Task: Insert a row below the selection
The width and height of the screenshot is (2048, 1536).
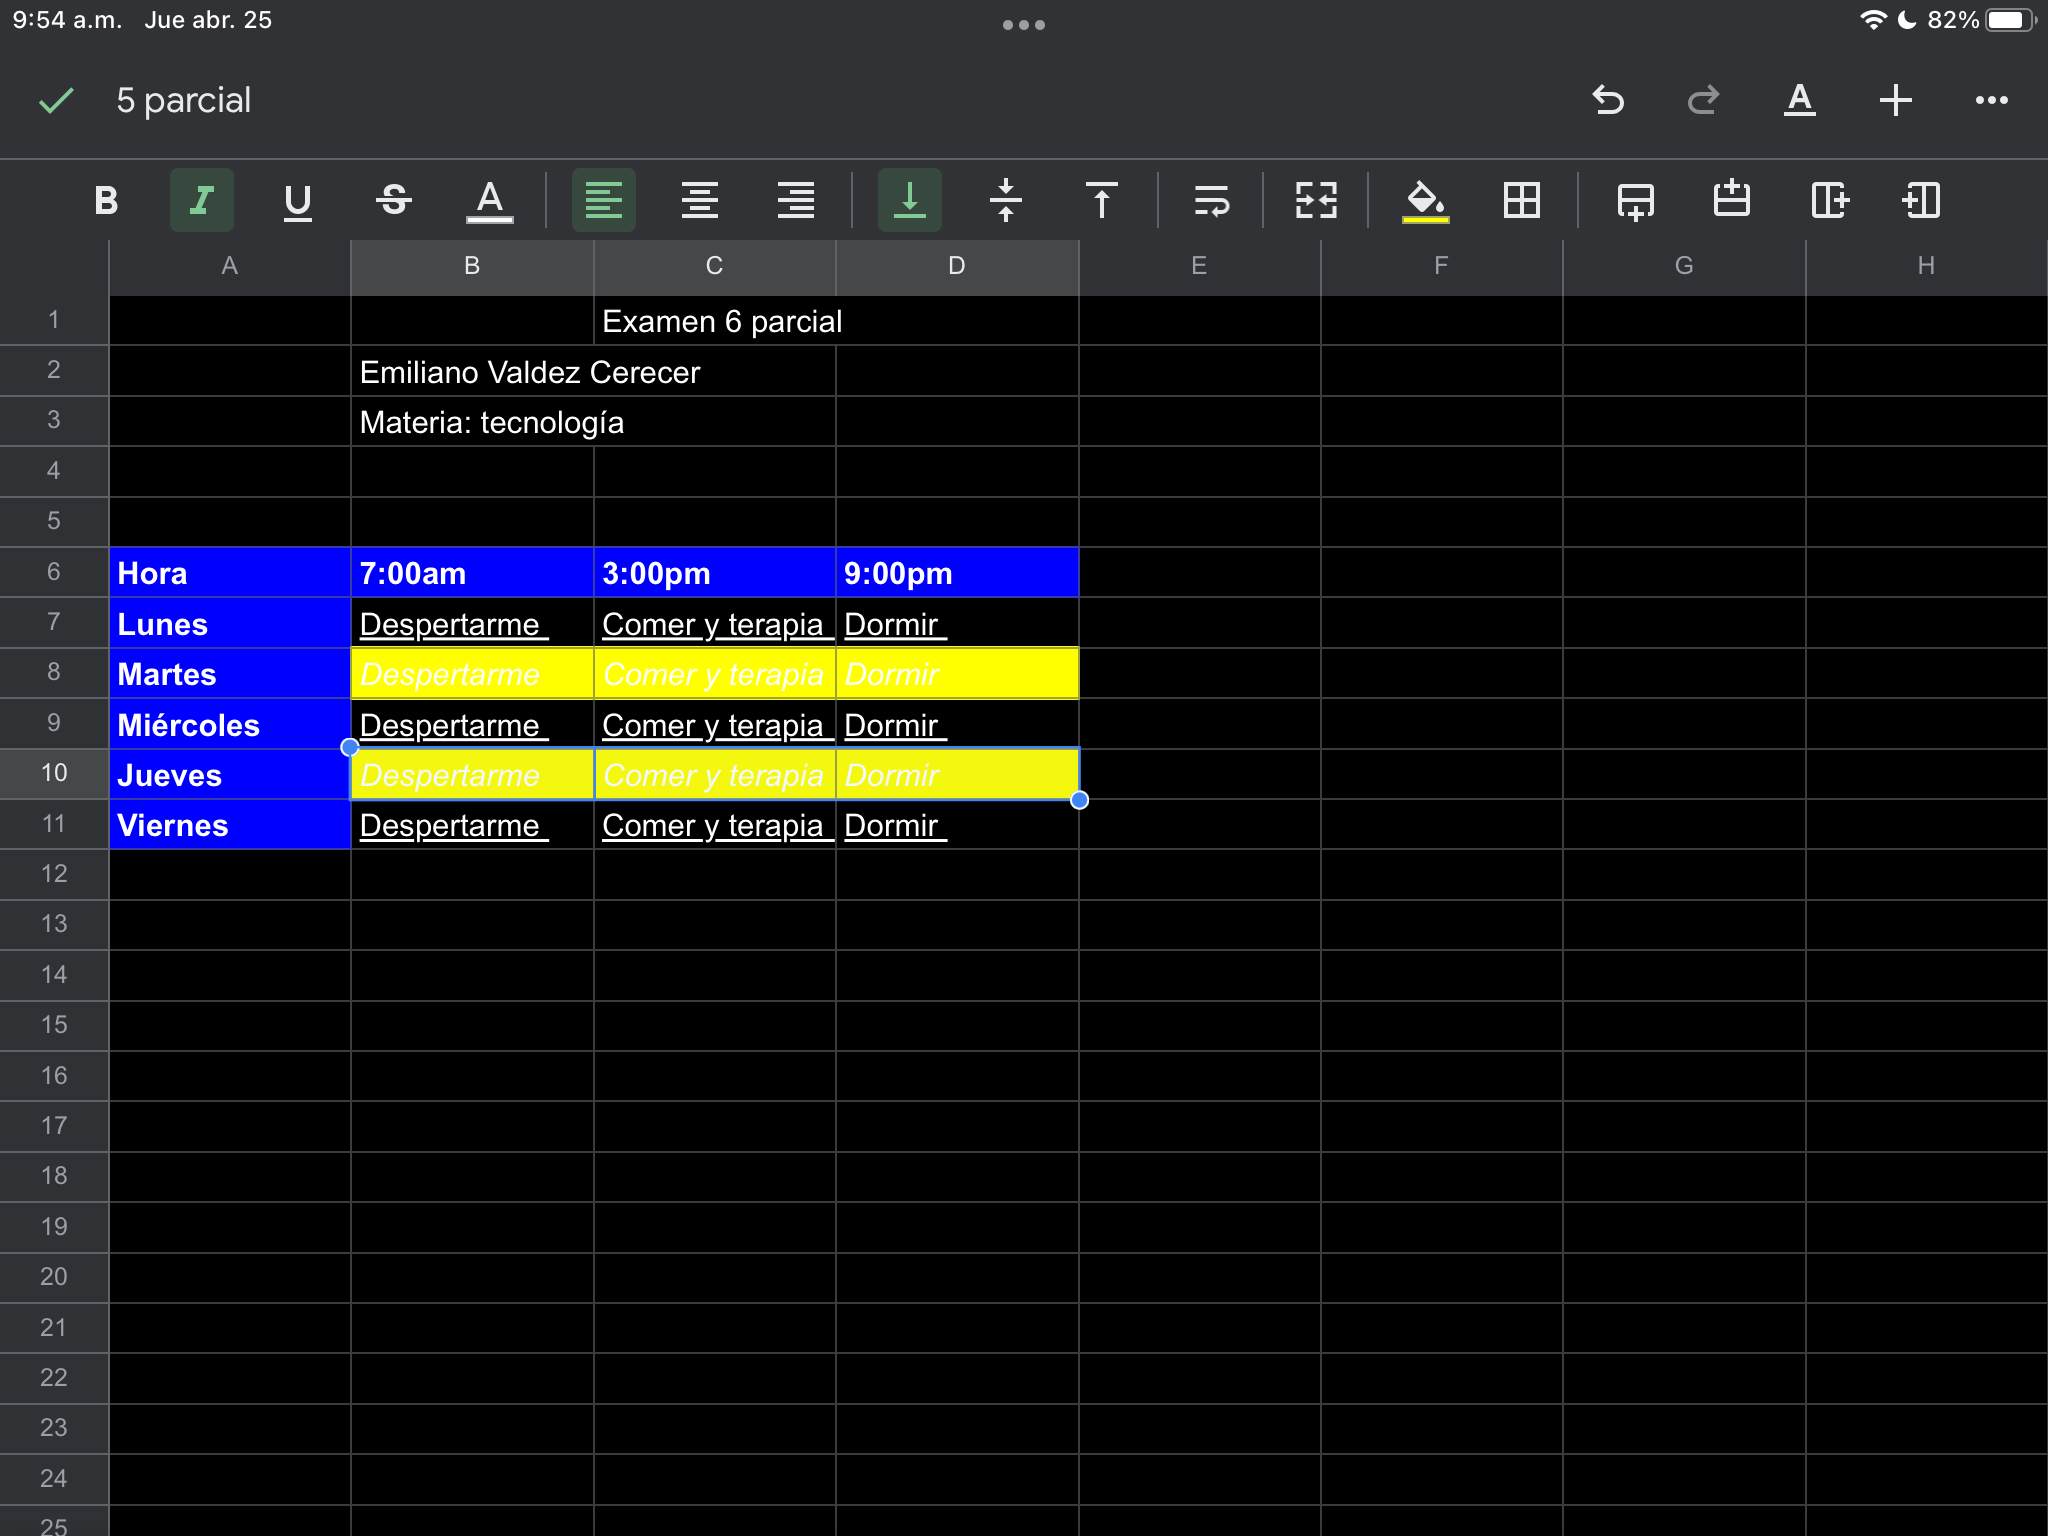Action: (1636, 200)
